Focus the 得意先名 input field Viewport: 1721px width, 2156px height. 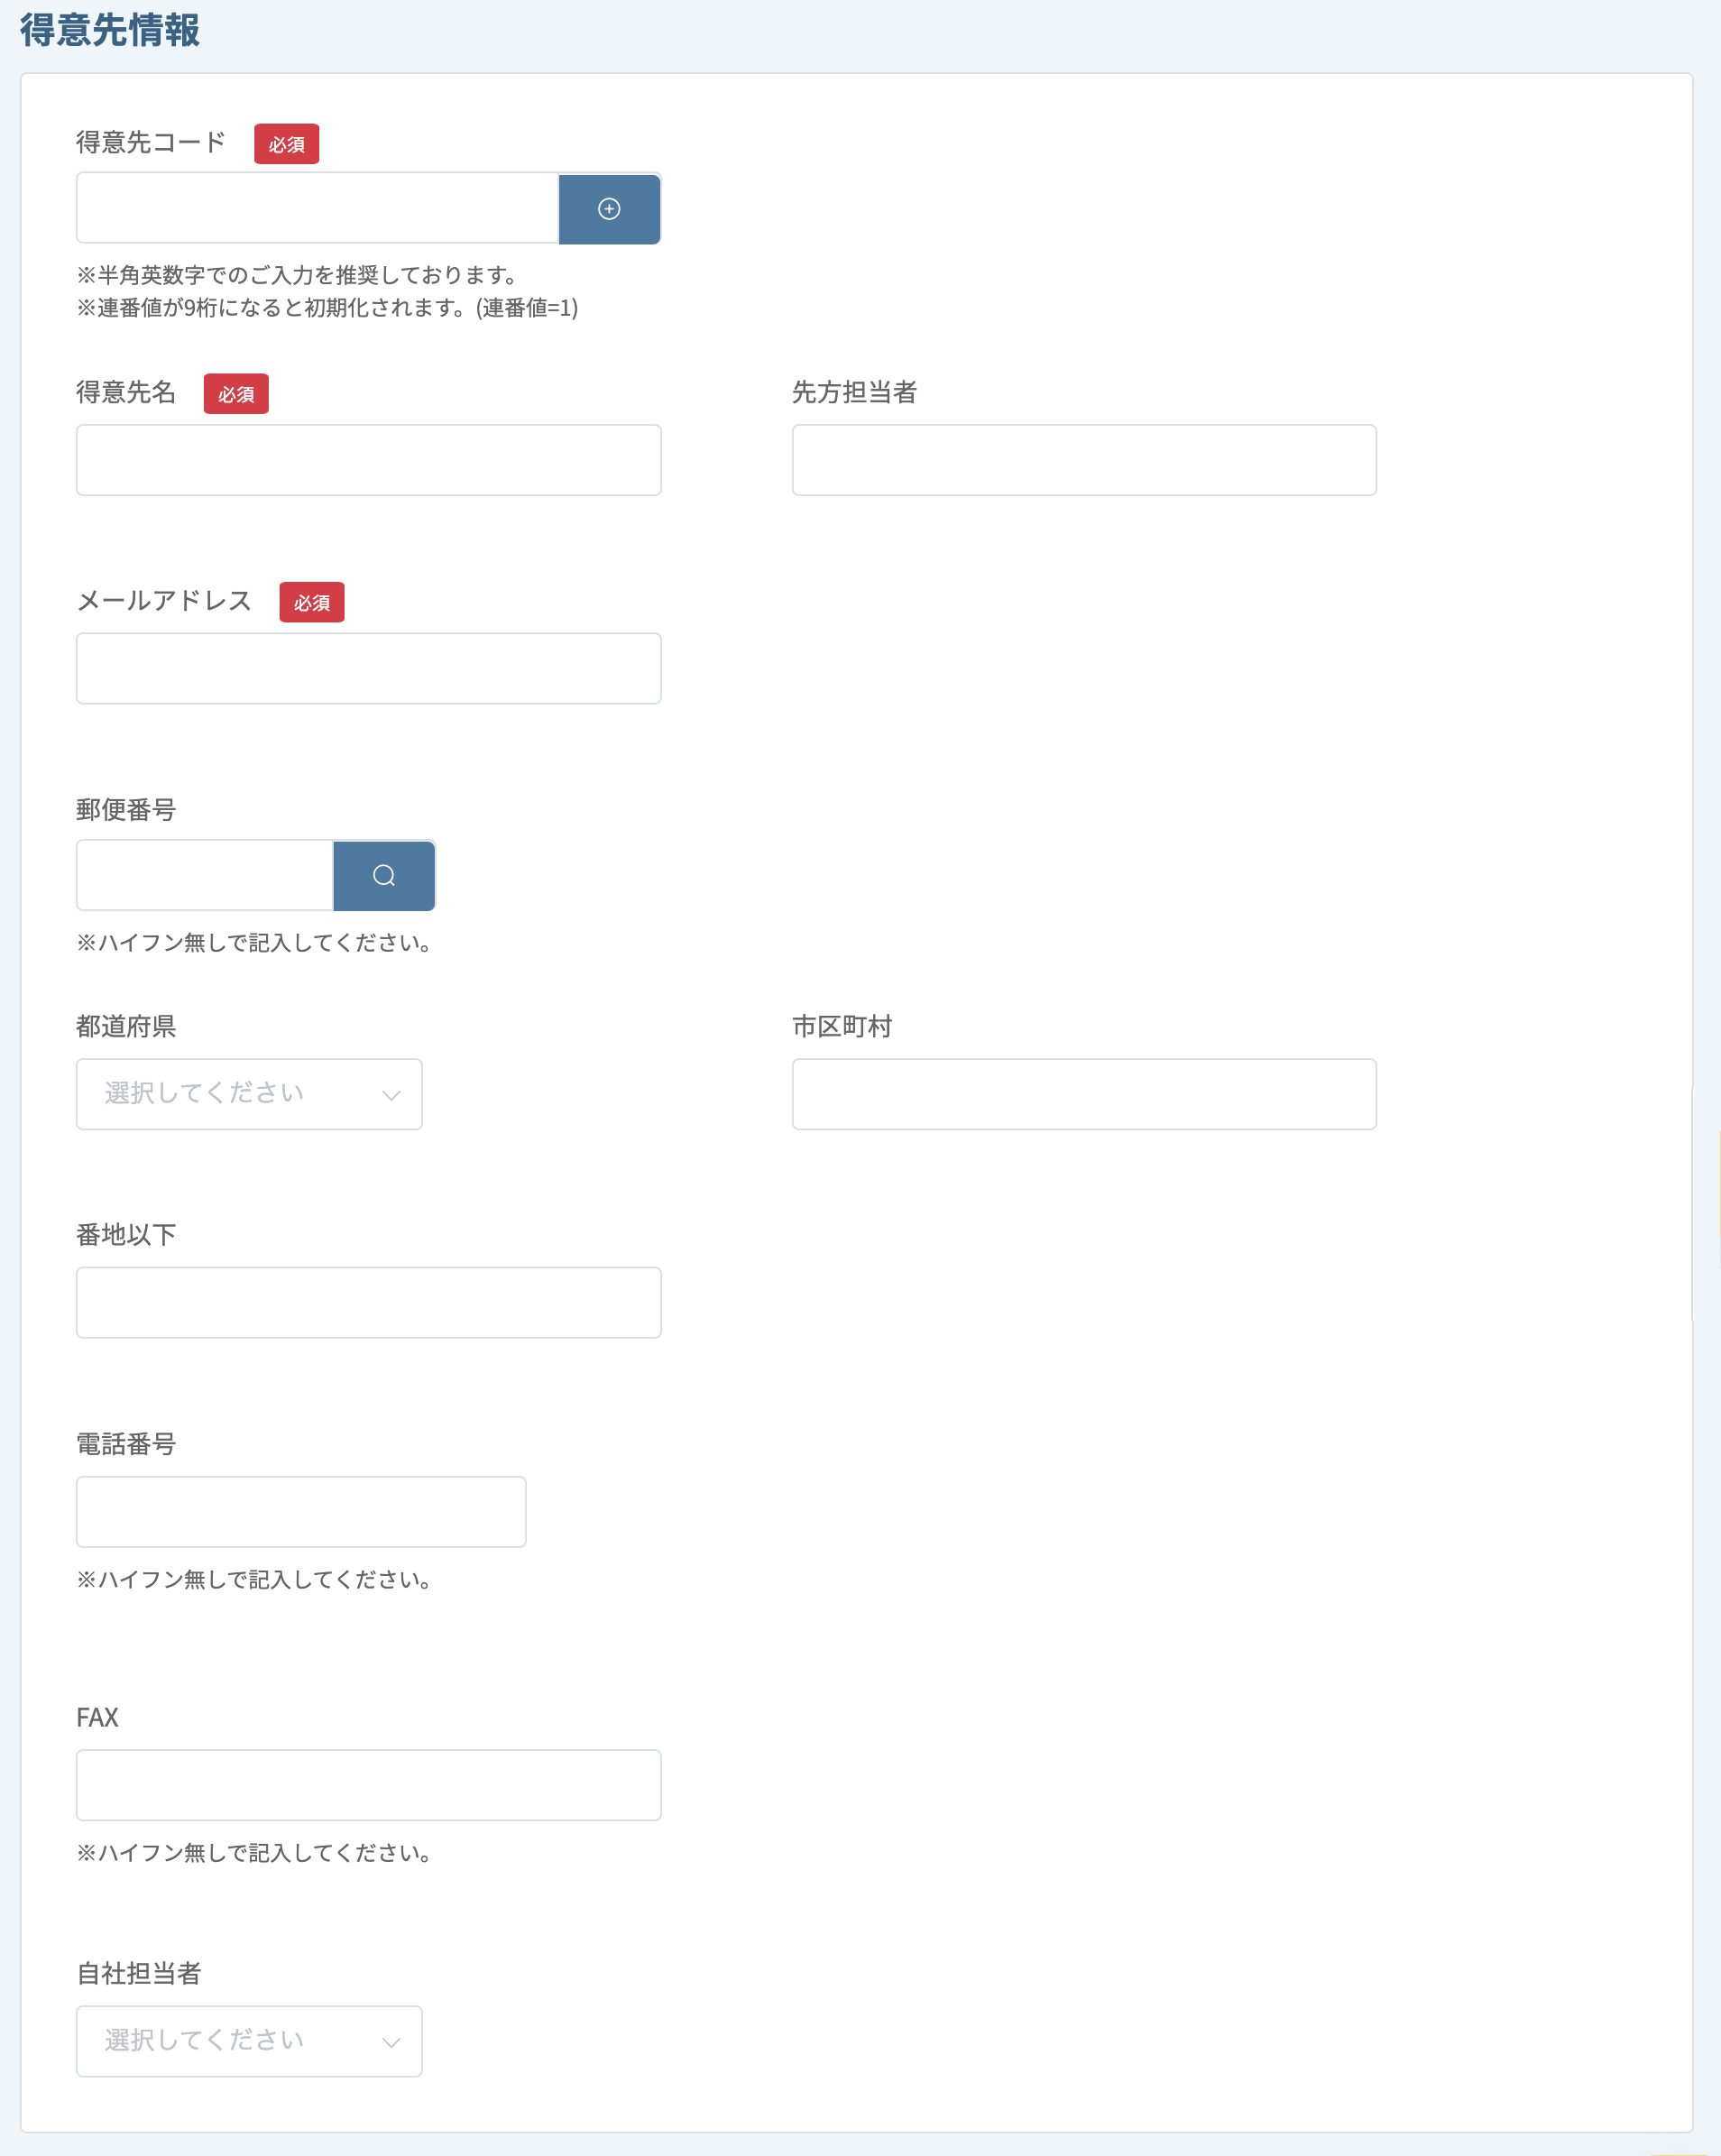(369, 460)
